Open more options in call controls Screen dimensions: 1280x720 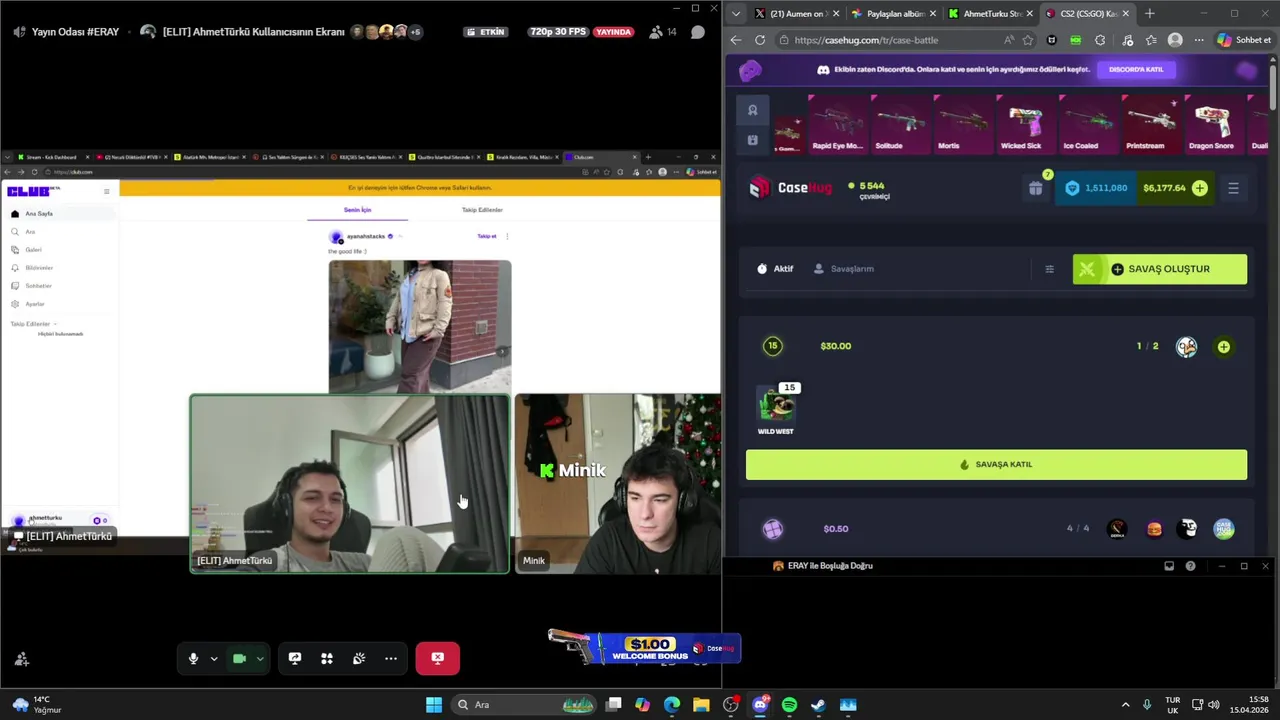coord(391,658)
